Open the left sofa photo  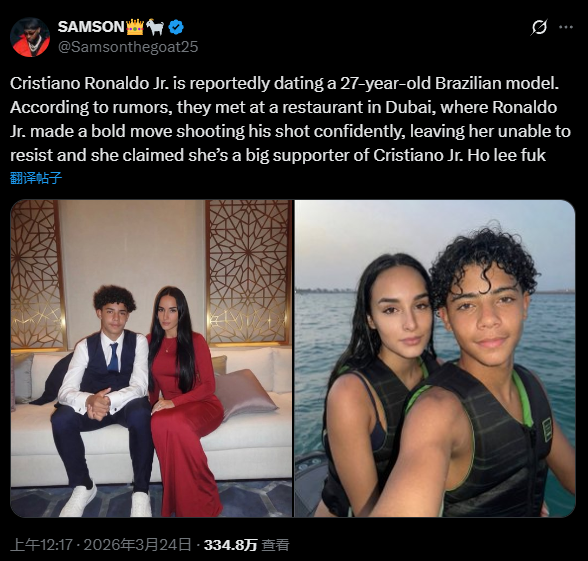click(x=152, y=358)
